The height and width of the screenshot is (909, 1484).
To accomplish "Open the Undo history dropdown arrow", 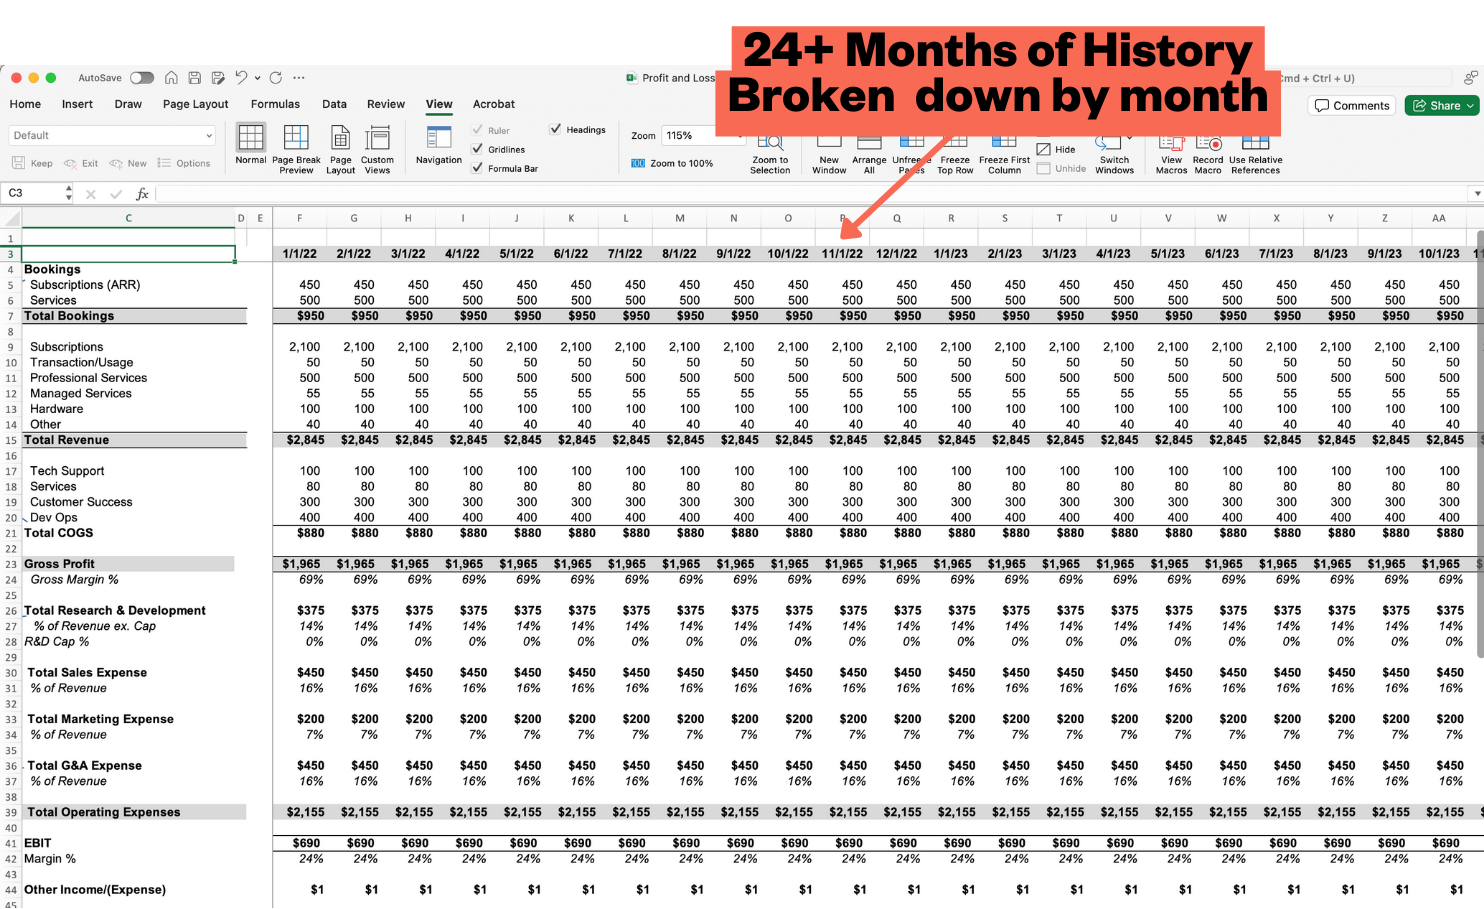I will pos(258,78).
